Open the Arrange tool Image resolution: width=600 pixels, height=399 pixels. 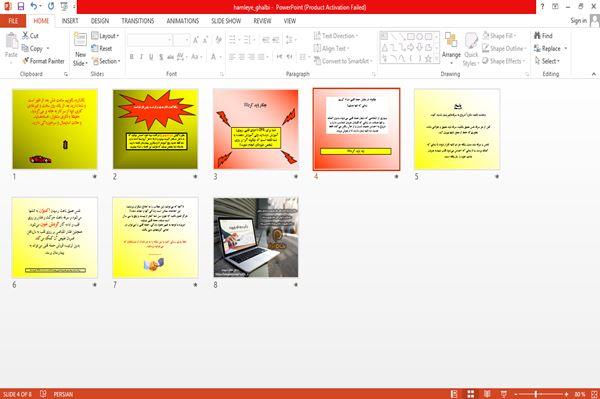tap(451, 49)
